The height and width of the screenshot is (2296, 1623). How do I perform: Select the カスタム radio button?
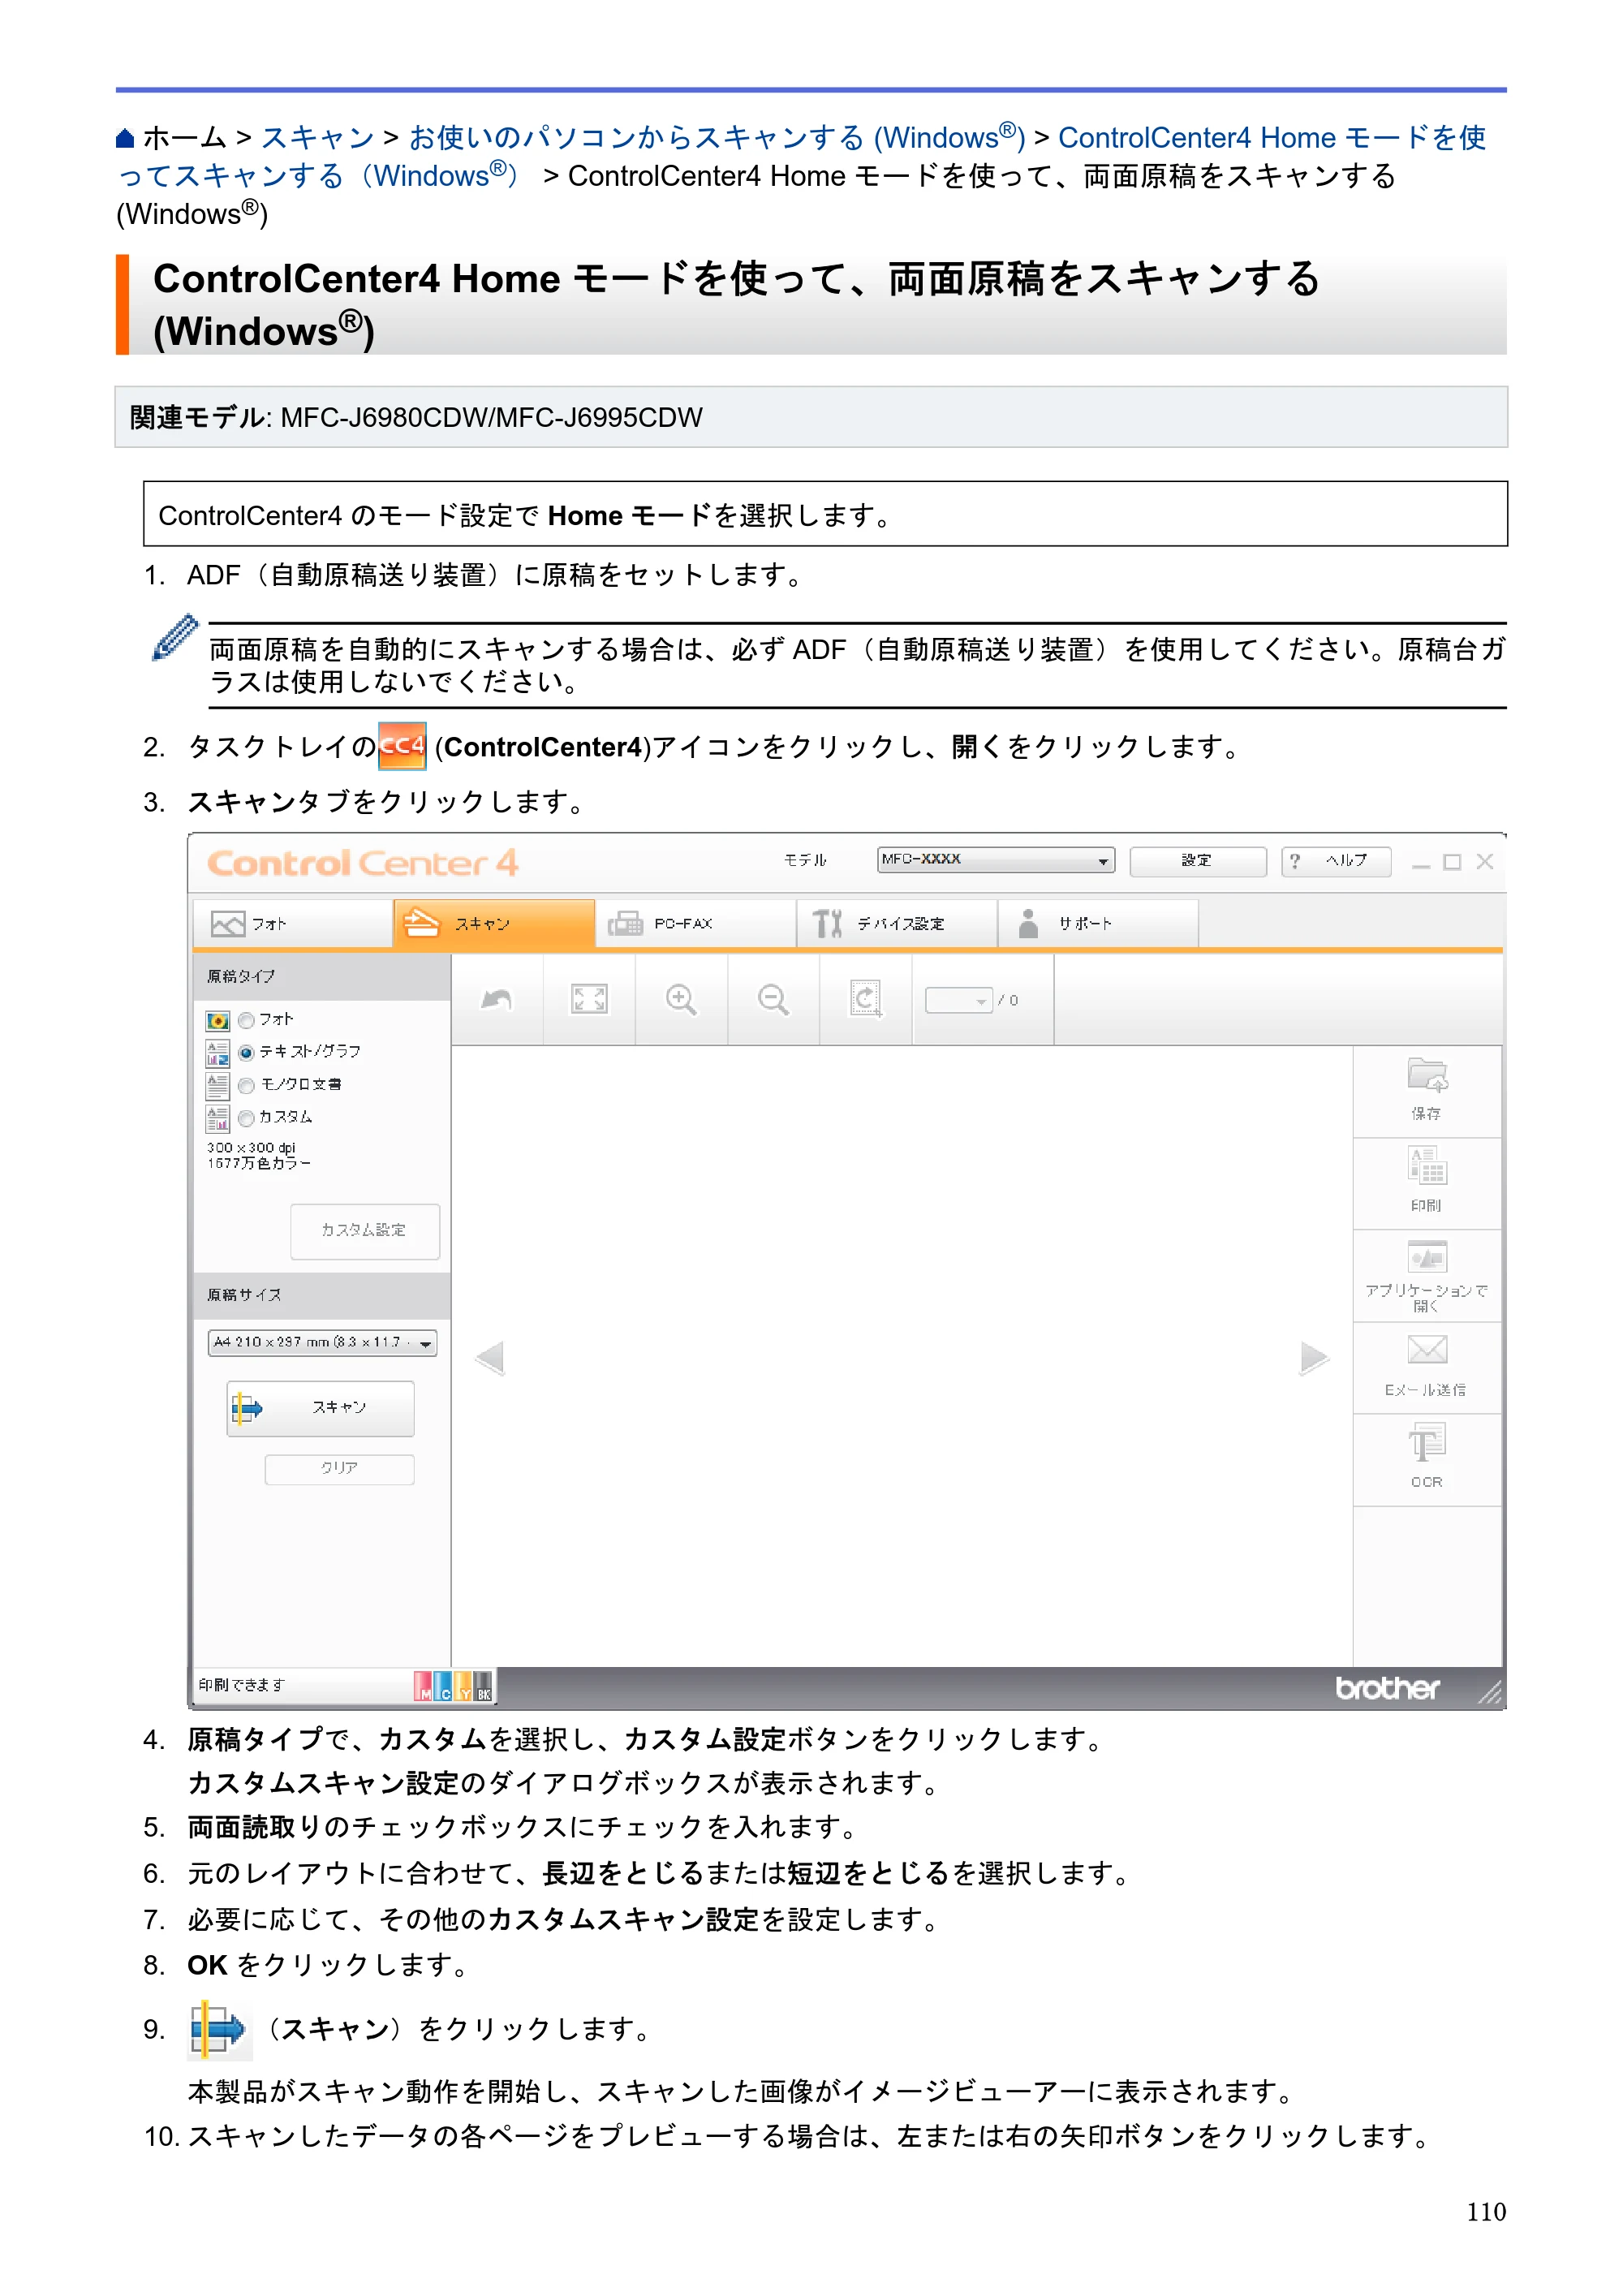[246, 1118]
